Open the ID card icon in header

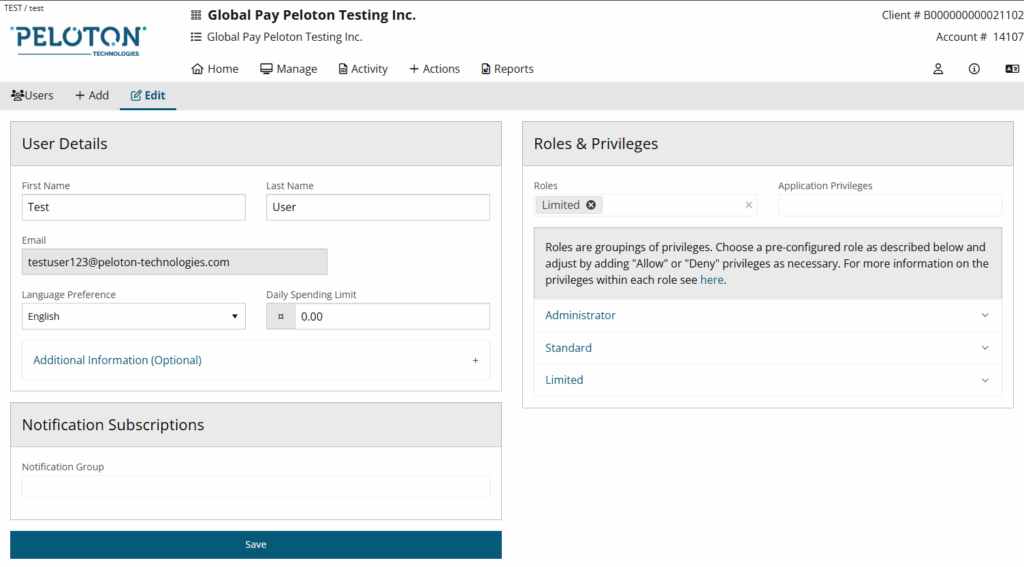coord(1012,69)
